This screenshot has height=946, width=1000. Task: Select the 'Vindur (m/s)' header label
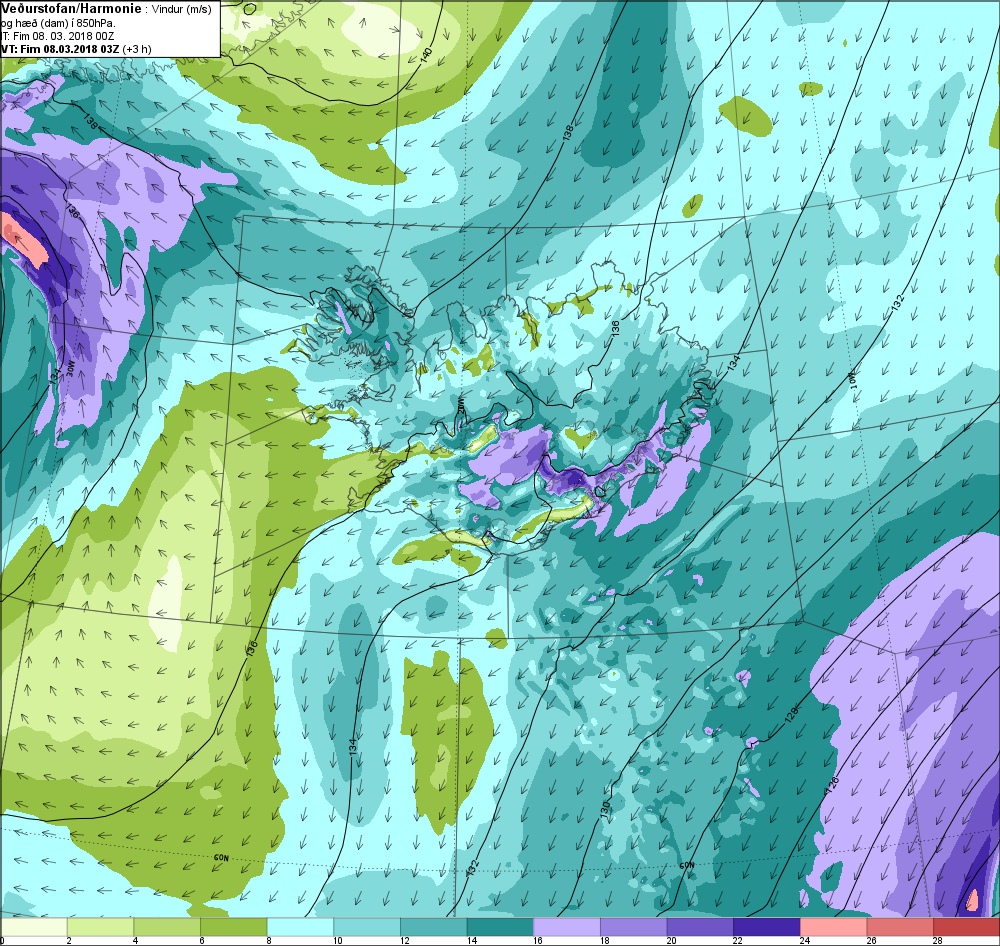click(x=182, y=10)
